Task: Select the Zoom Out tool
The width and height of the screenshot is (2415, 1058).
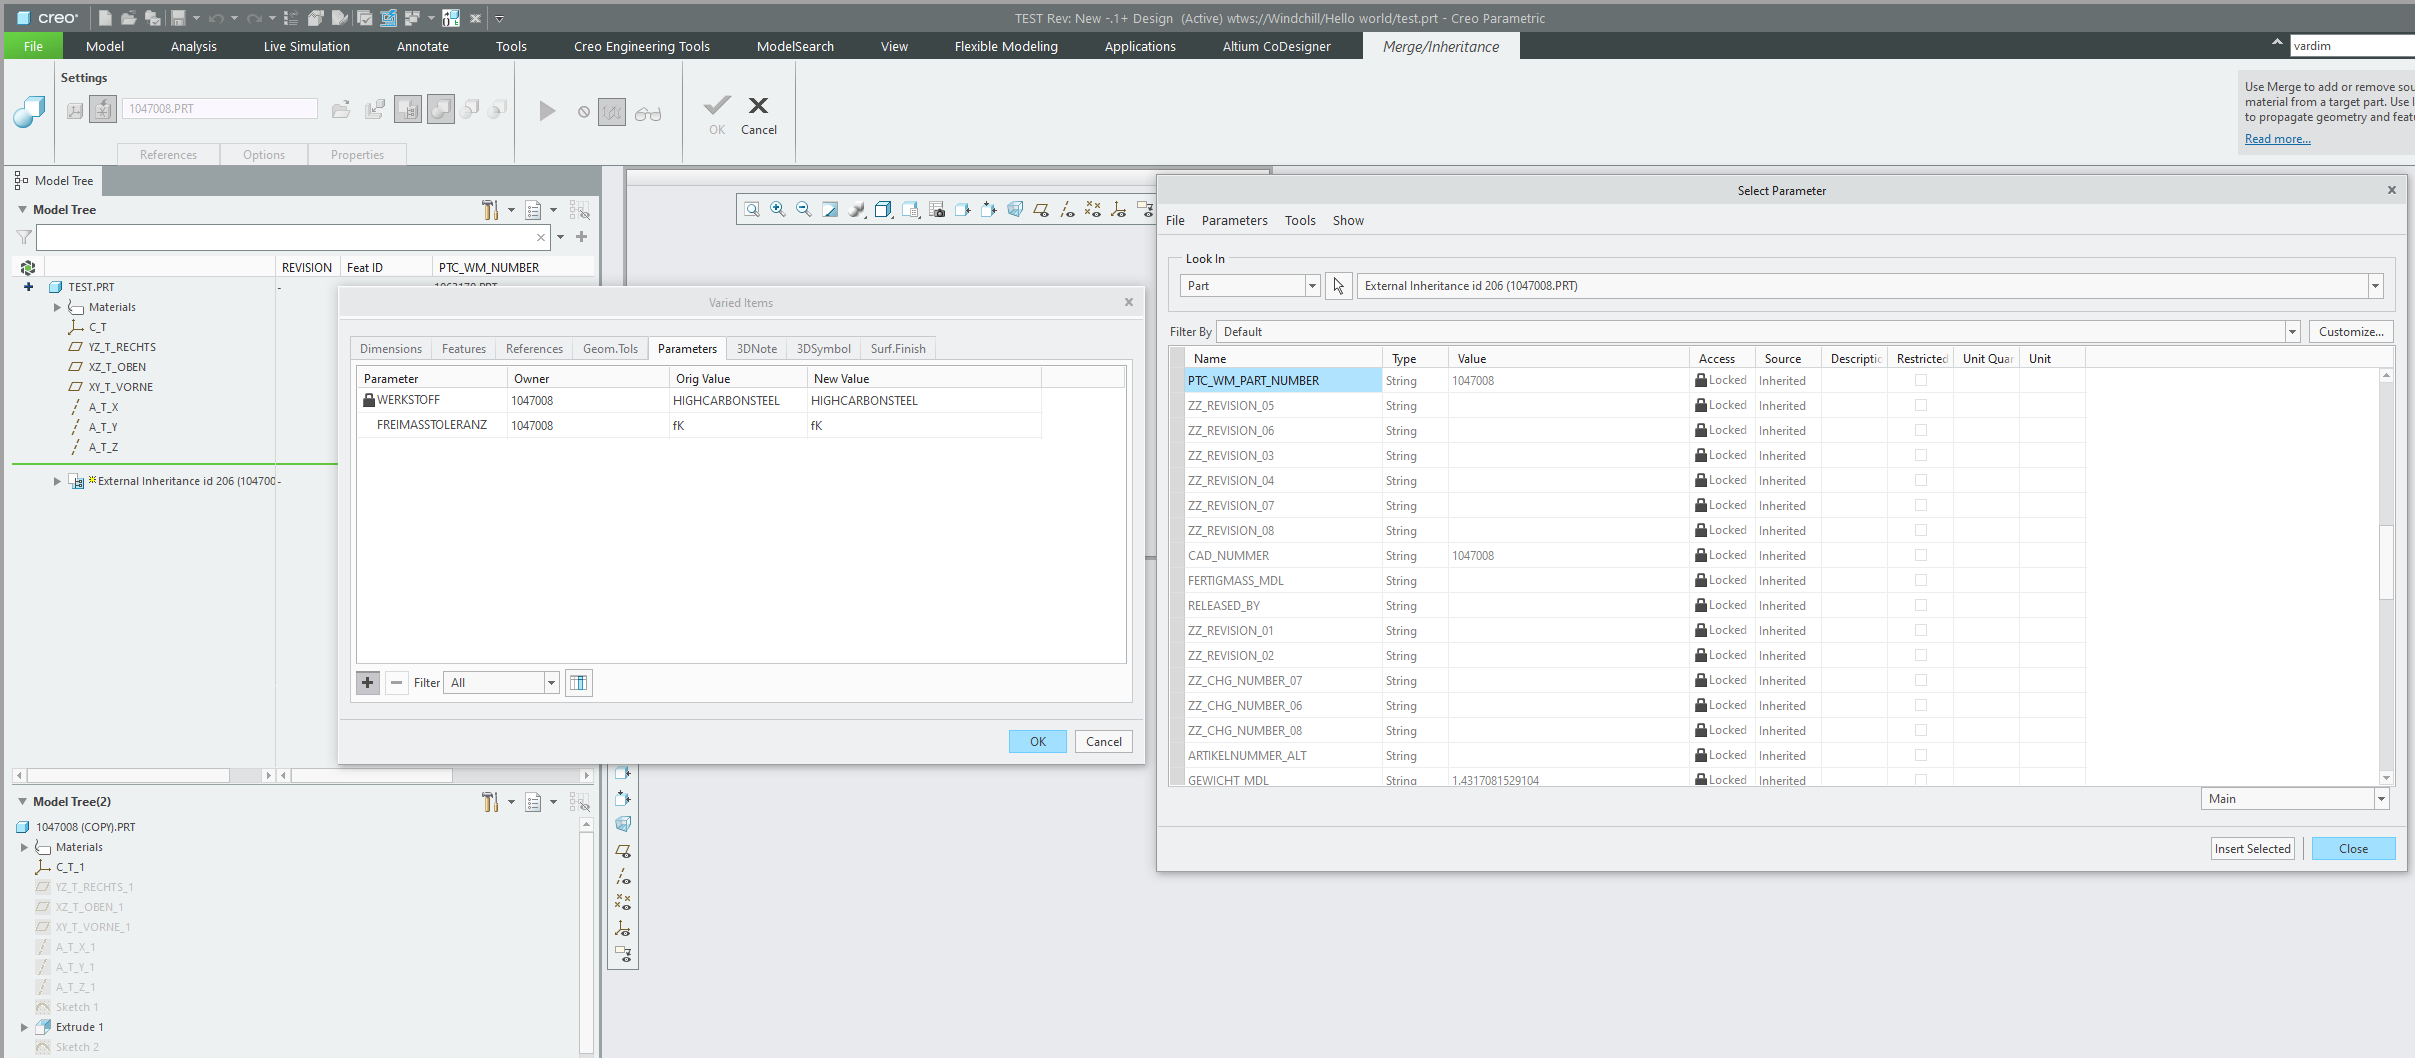Action: click(803, 209)
